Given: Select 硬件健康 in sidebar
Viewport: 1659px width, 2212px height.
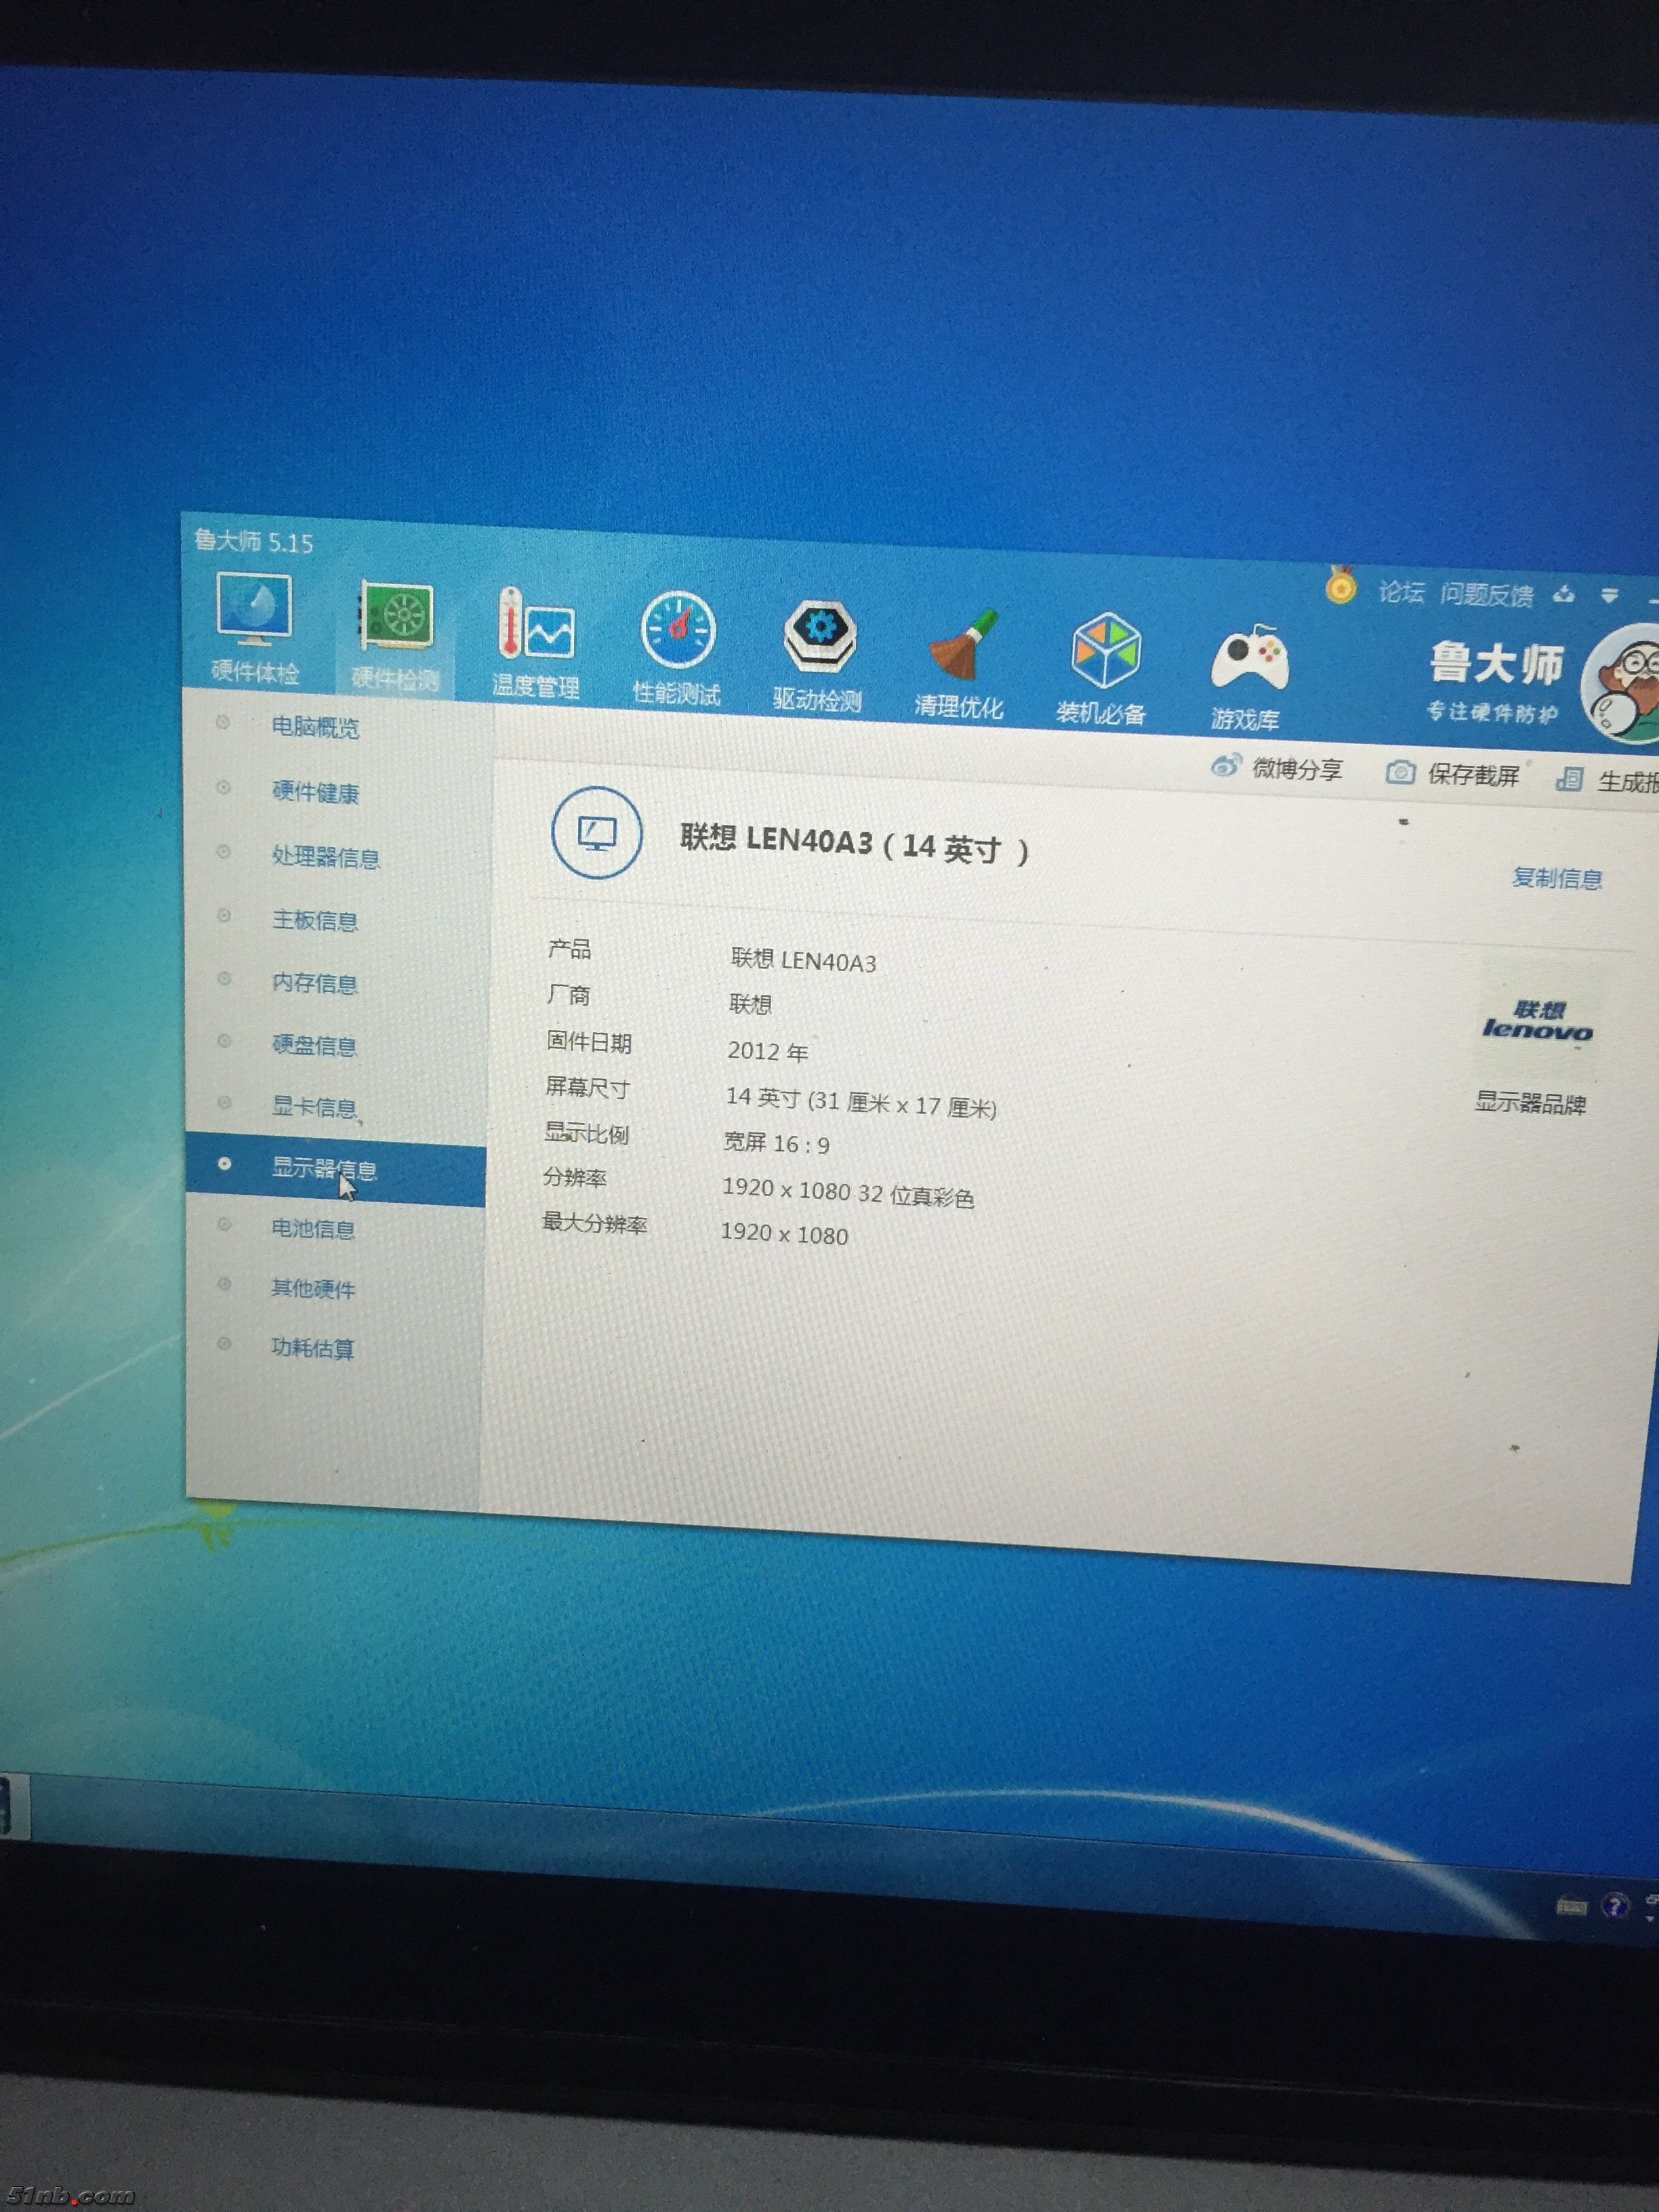Looking at the screenshot, I should pos(316,792).
